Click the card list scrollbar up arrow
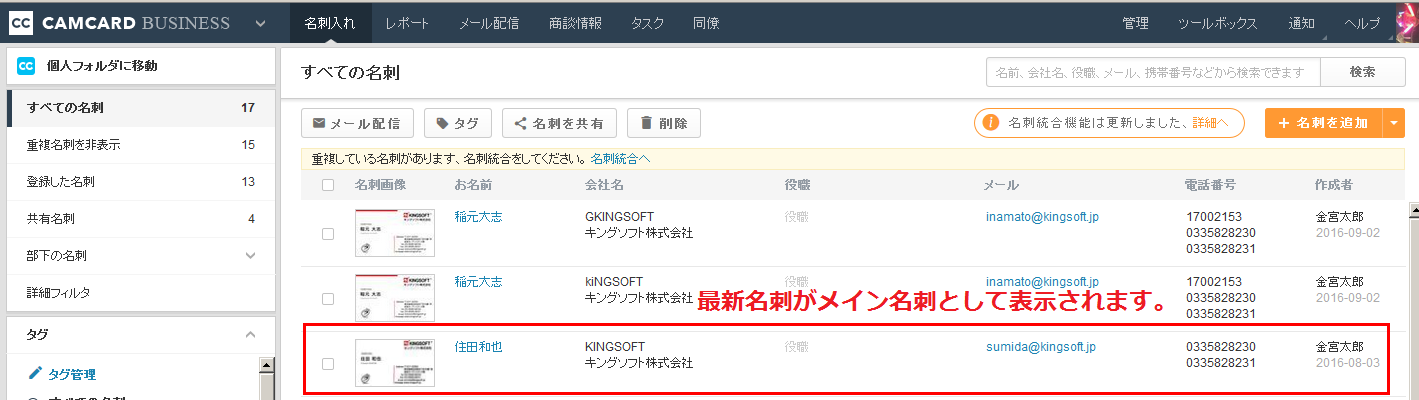Viewport: 1419px width, 400px height. (x=1413, y=210)
